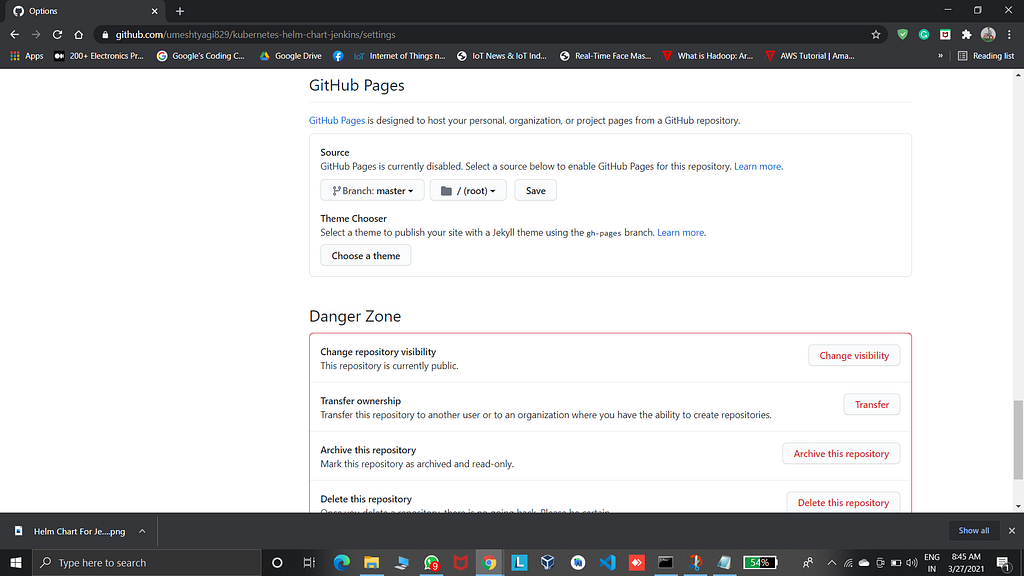Open McAfee from the taskbar
Screen dimensions: 1024x576
[460, 562]
